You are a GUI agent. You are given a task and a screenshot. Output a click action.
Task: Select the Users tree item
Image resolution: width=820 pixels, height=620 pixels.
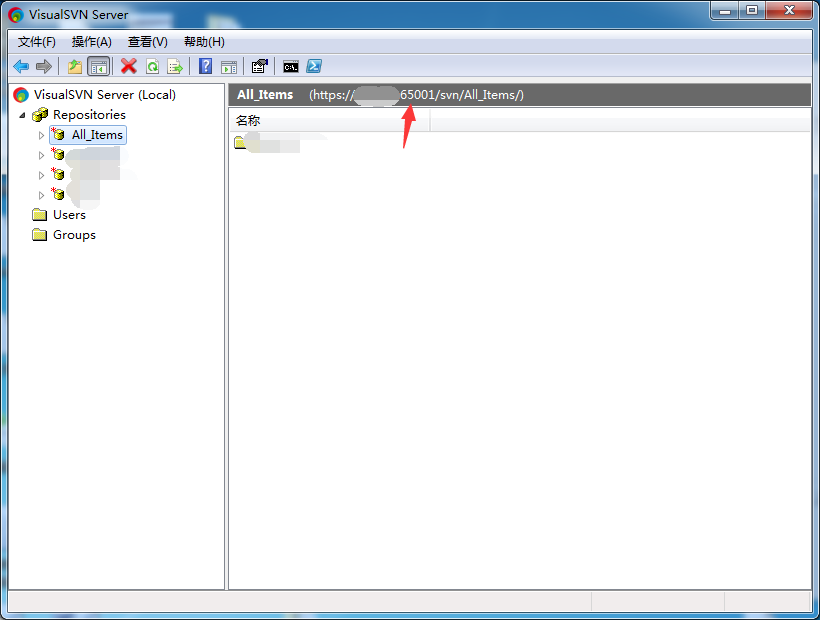coord(69,215)
